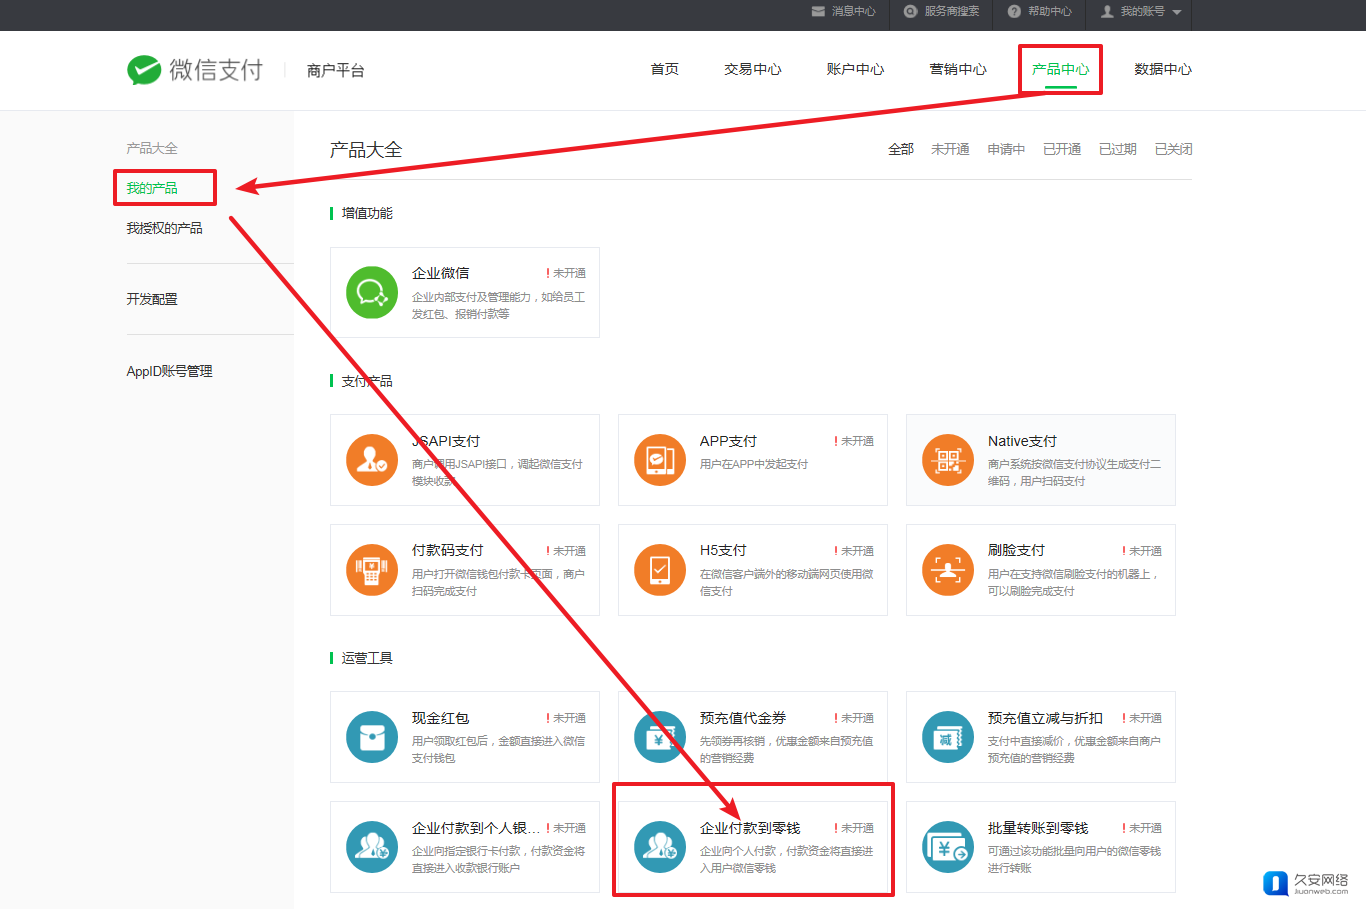Filter products by 已关闭
Viewport: 1366px width, 909px height.
click(1174, 149)
